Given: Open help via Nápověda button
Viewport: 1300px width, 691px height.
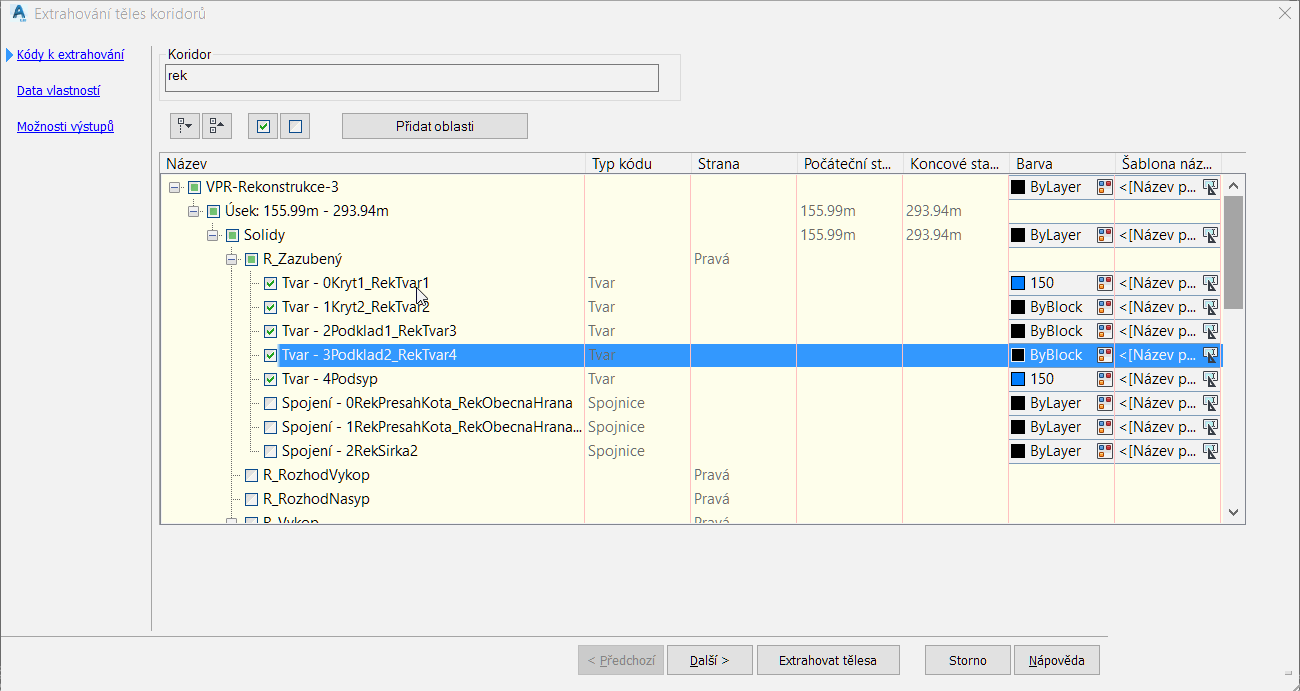Looking at the screenshot, I should 1057,660.
